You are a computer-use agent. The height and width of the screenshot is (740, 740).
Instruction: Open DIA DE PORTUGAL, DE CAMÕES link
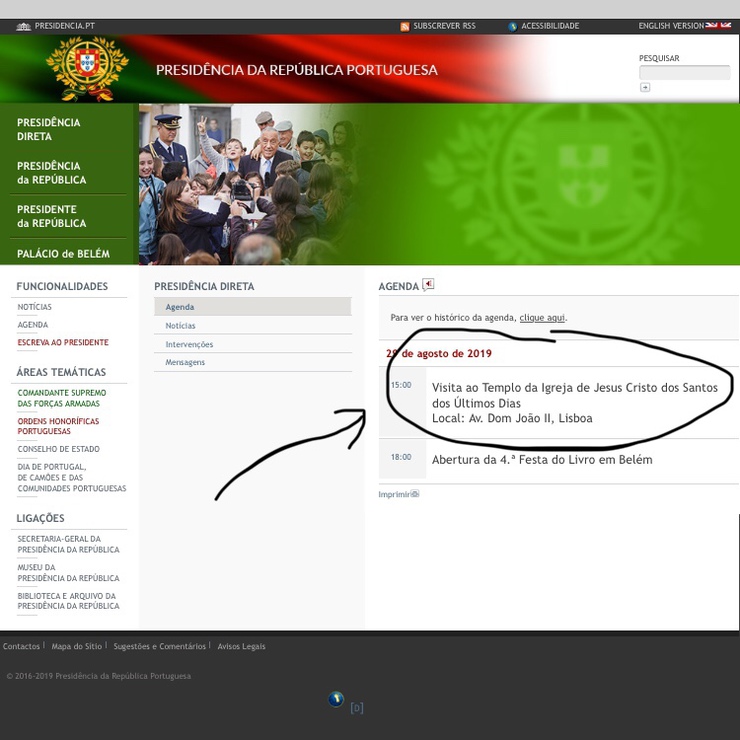point(72,477)
